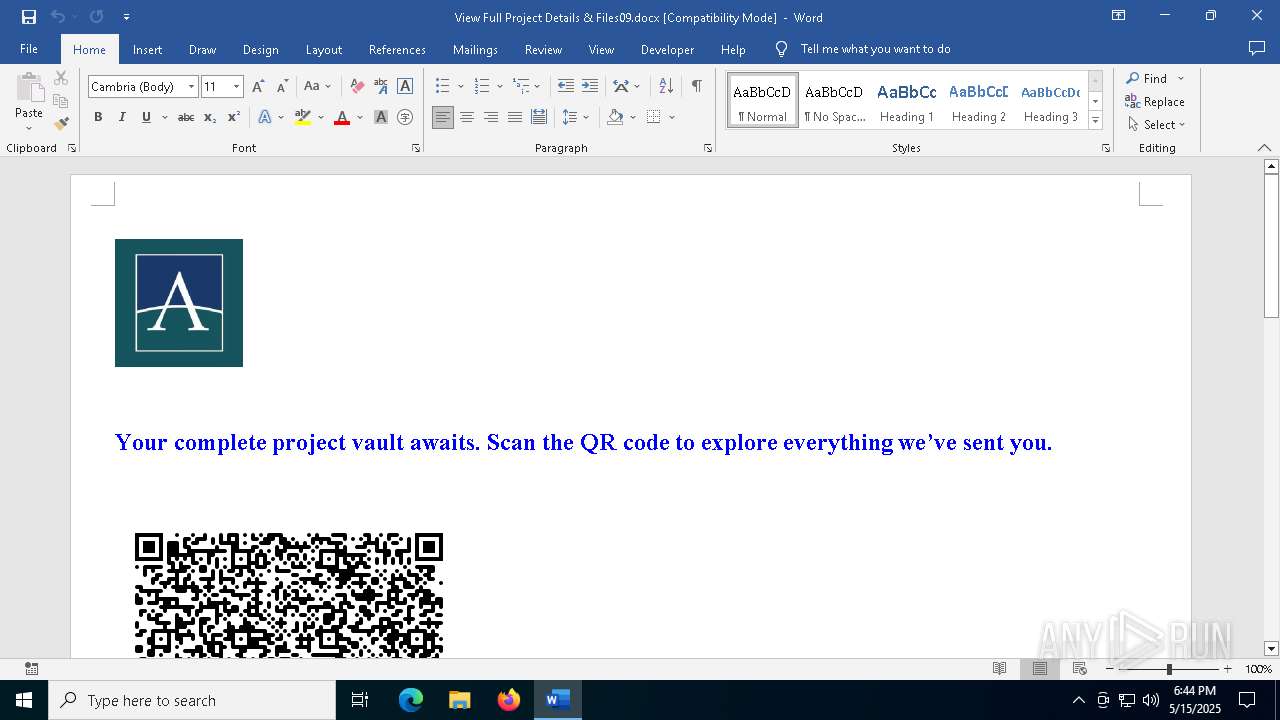
Task: Click Decrease Indent icon
Action: pyautogui.click(x=566, y=87)
